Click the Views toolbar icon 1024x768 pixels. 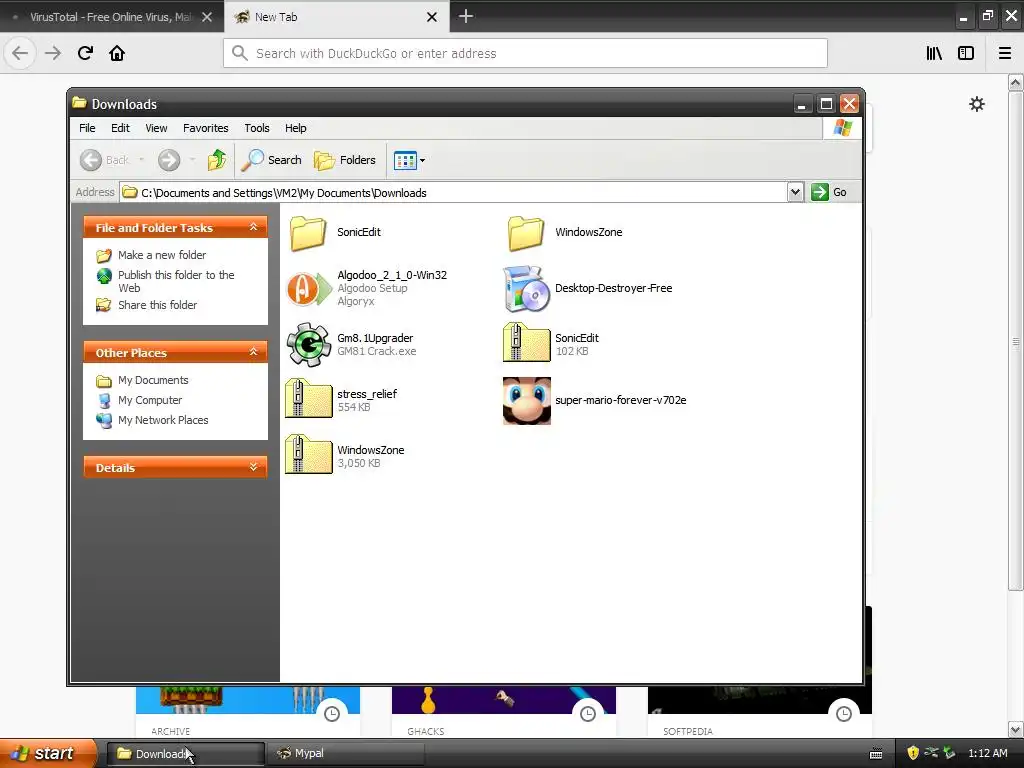click(x=405, y=160)
